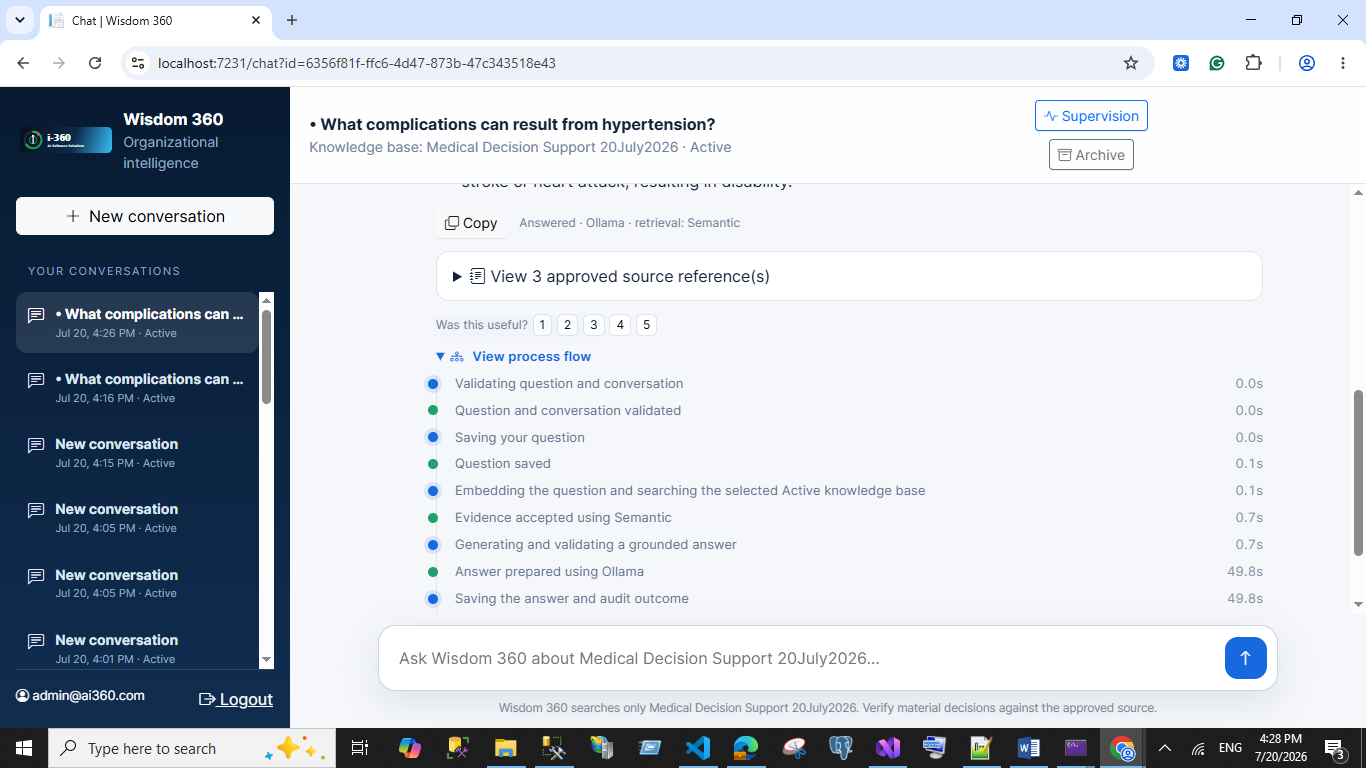
Task: Rate usefulness as 5
Action: (x=646, y=325)
